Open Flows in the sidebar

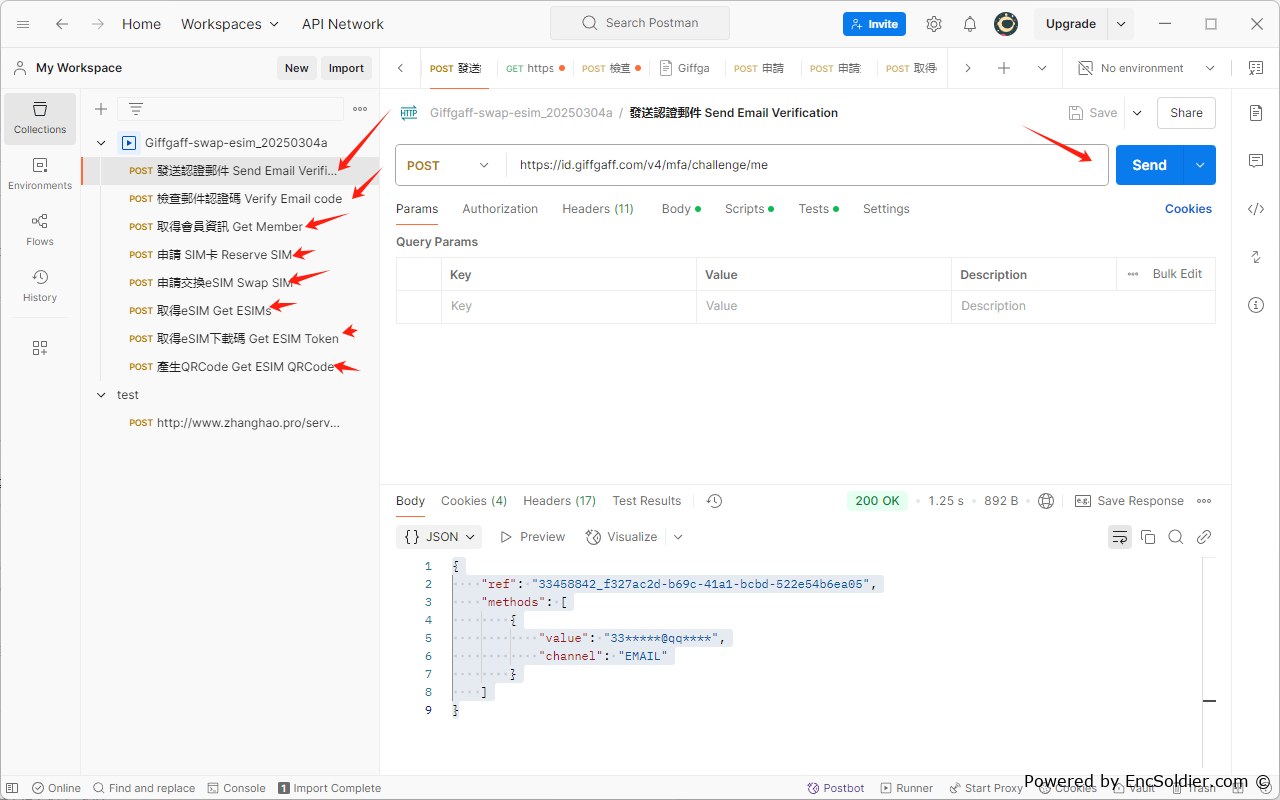tap(40, 230)
